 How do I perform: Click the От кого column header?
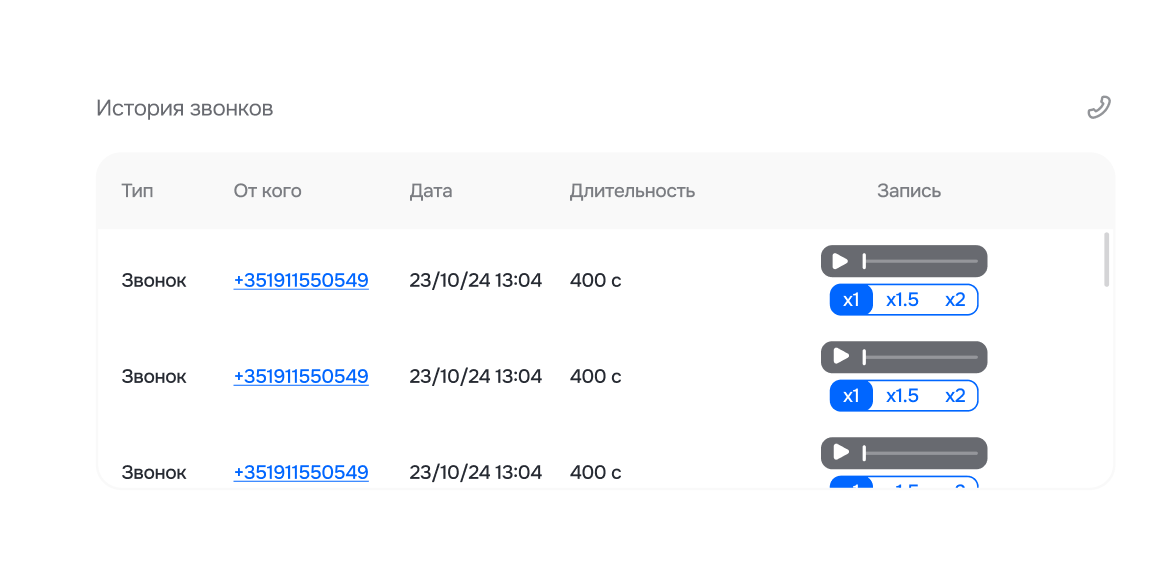coord(267,191)
